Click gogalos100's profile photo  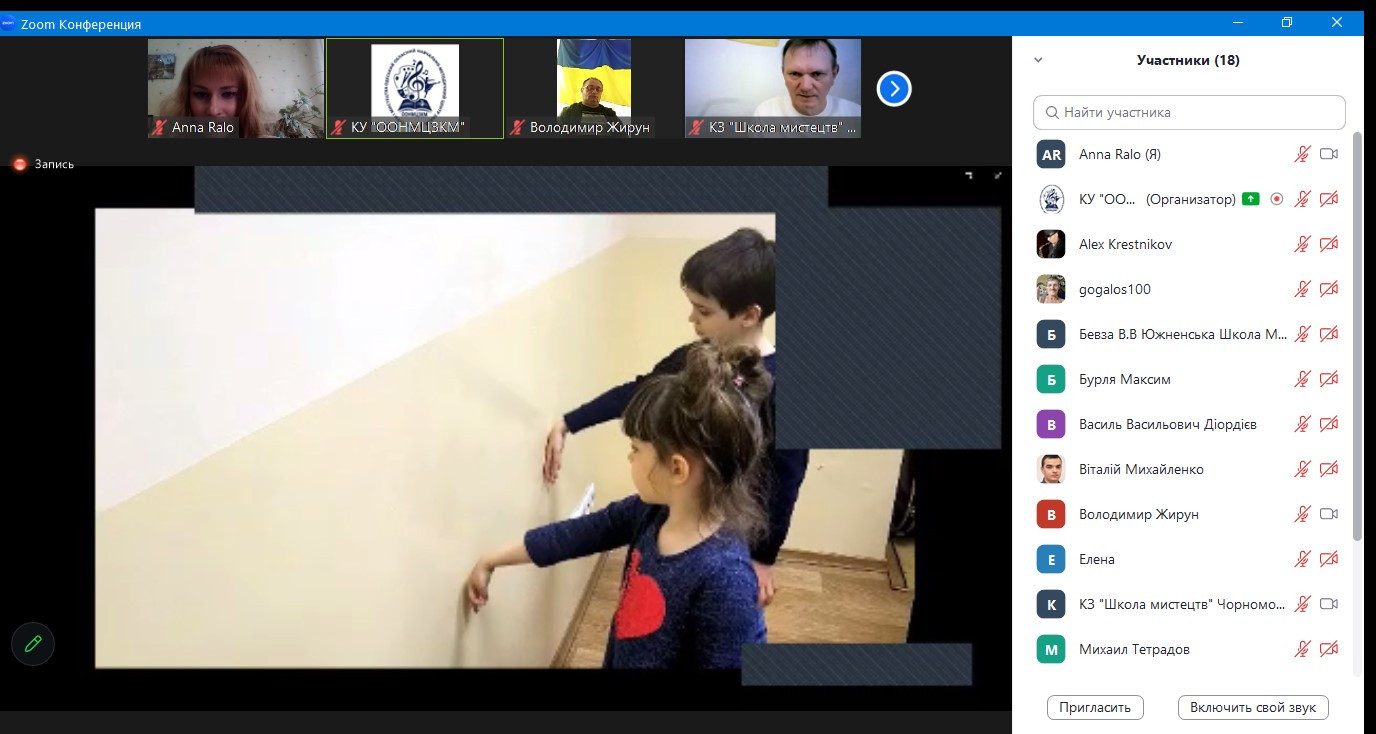tap(1051, 289)
